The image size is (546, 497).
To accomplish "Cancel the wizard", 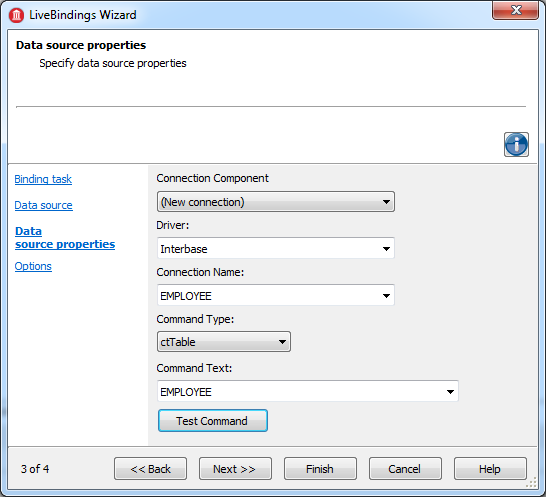I will [405, 469].
